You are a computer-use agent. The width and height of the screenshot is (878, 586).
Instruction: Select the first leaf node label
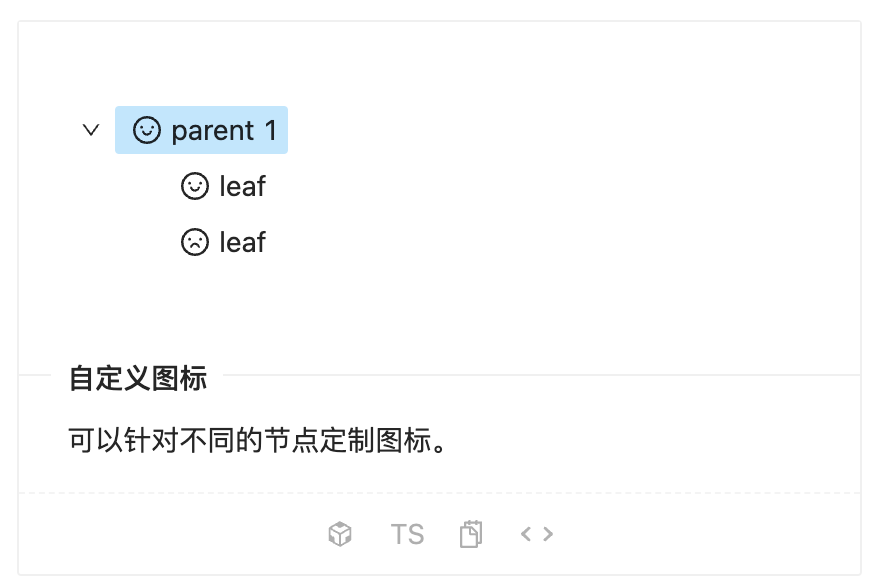pos(242,186)
